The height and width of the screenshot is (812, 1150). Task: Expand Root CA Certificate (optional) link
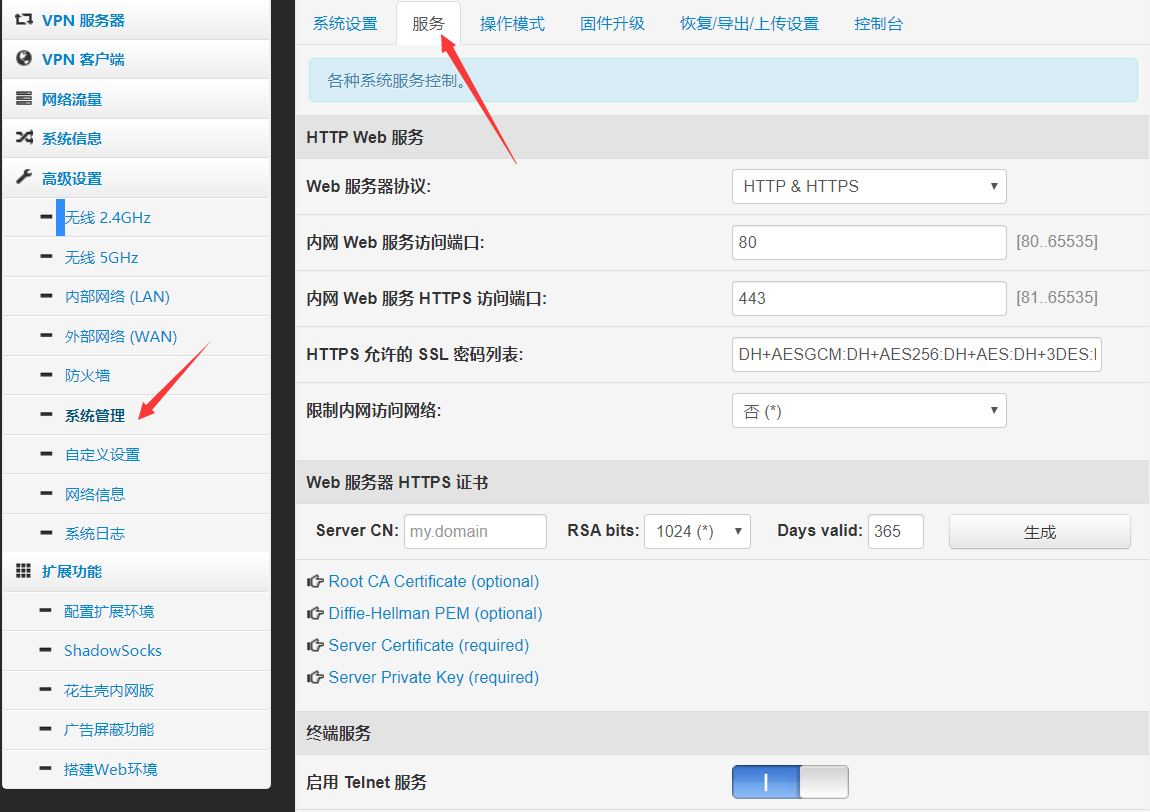433,582
